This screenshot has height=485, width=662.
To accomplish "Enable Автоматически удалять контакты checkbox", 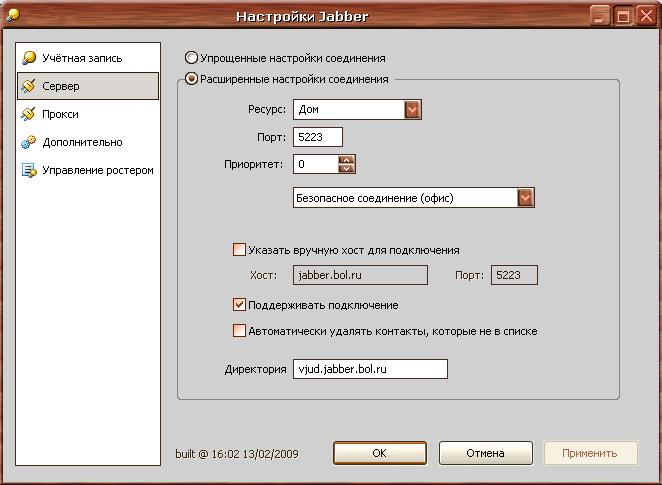I will point(239,331).
